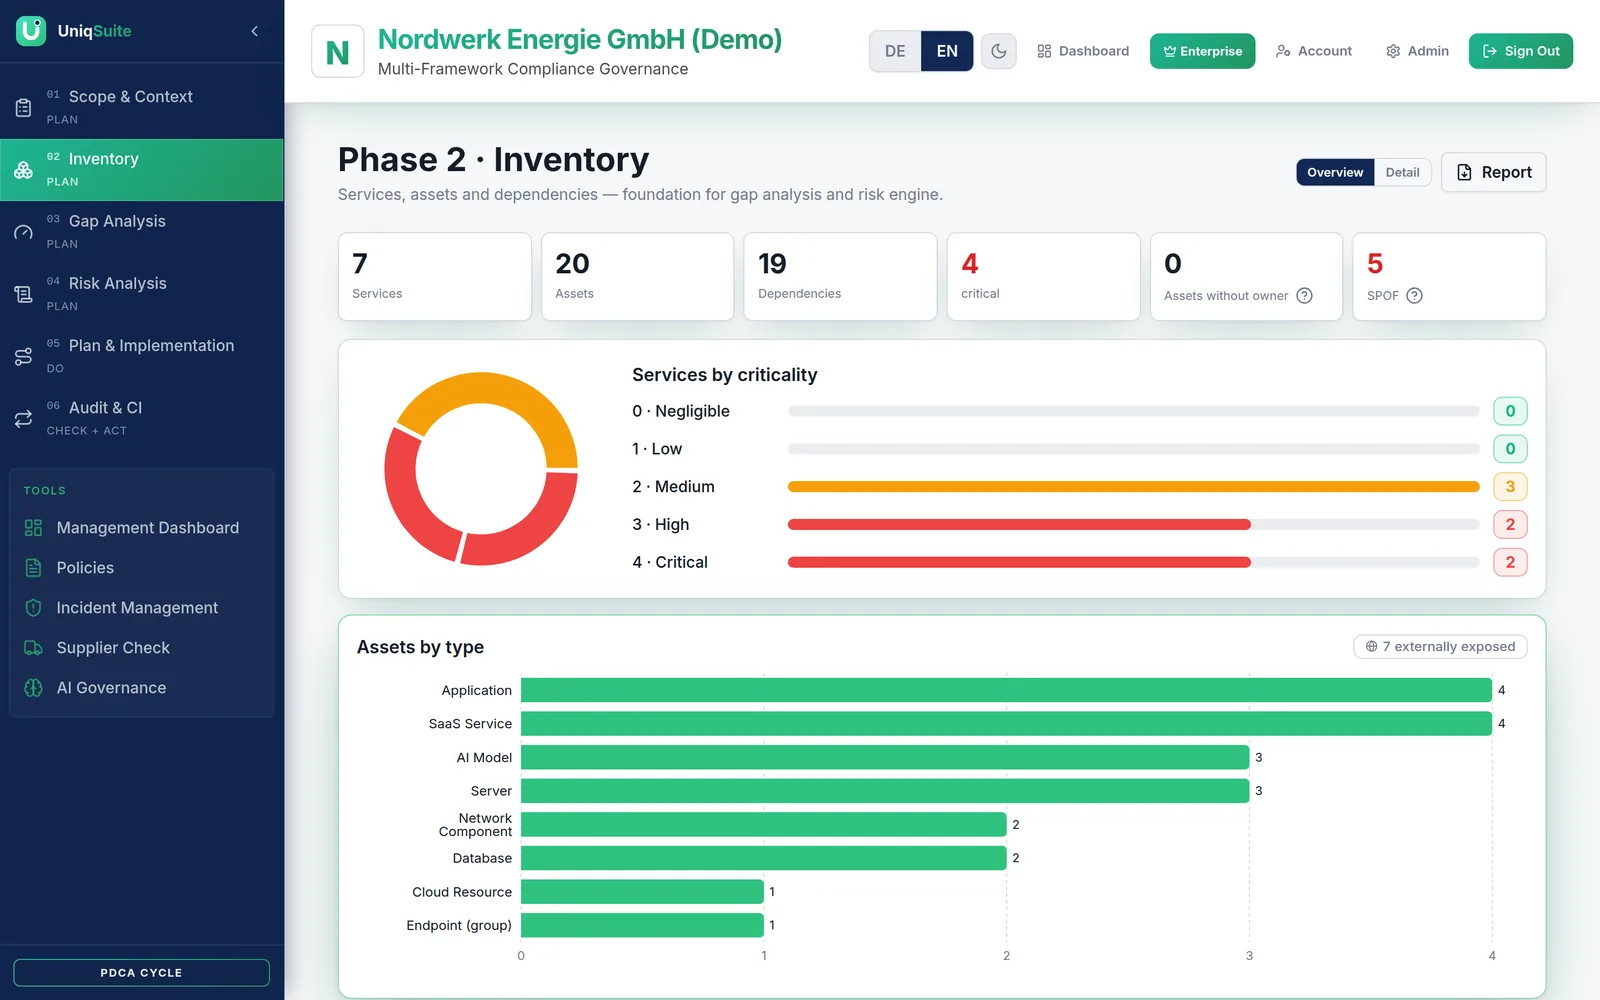
Task: Click the Inventory cubes icon
Action: pyautogui.click(x=23, y=170)
